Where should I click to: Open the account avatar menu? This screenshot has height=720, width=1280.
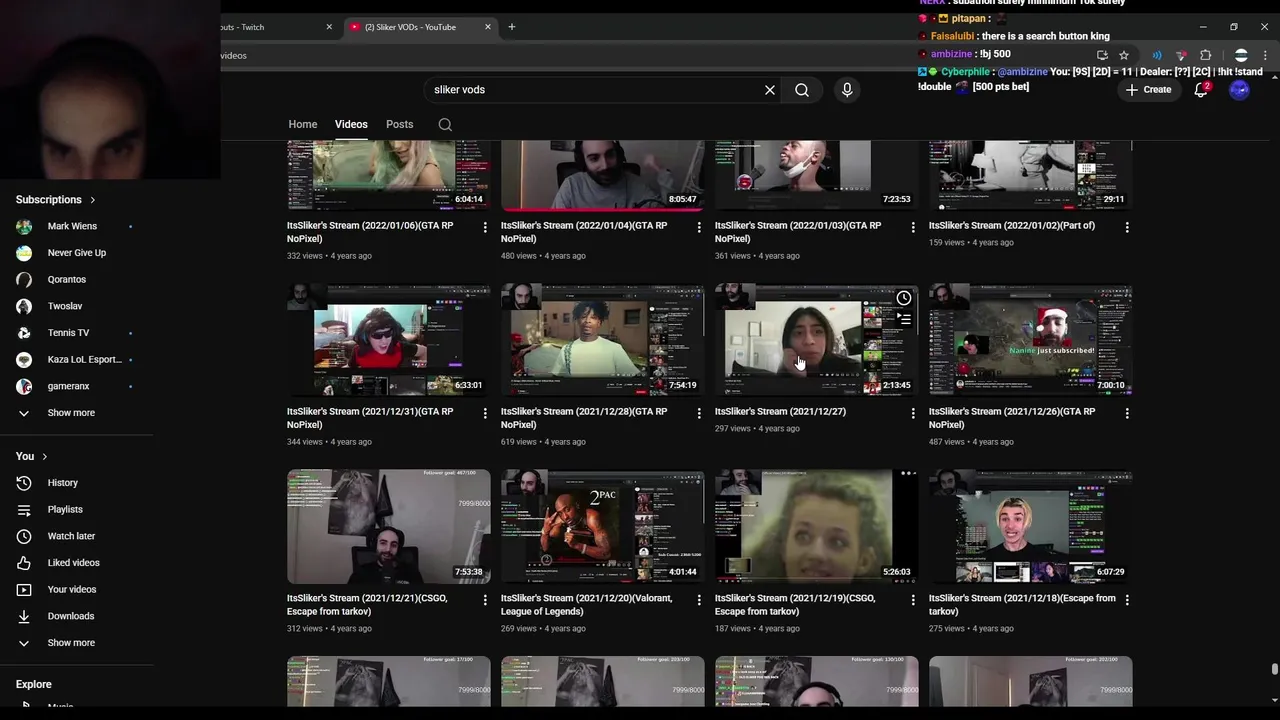tap(1240, 90)
